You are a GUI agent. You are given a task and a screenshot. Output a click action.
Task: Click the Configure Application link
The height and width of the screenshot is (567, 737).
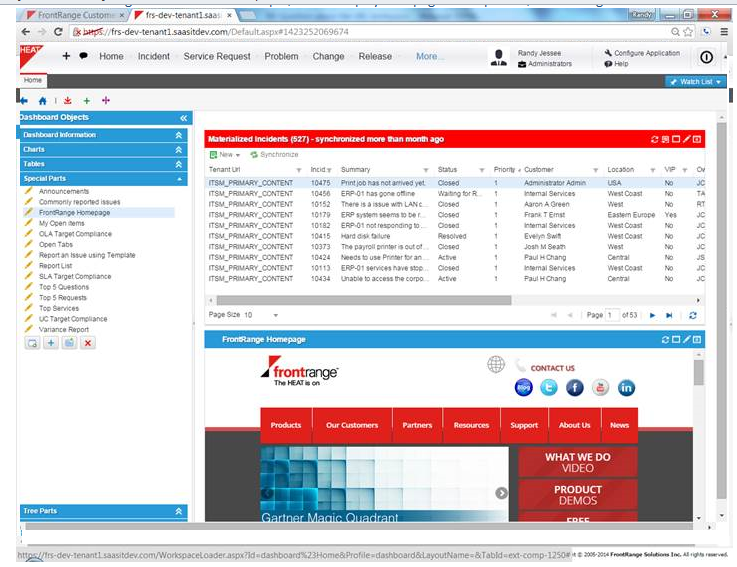(x=646, y=52)
